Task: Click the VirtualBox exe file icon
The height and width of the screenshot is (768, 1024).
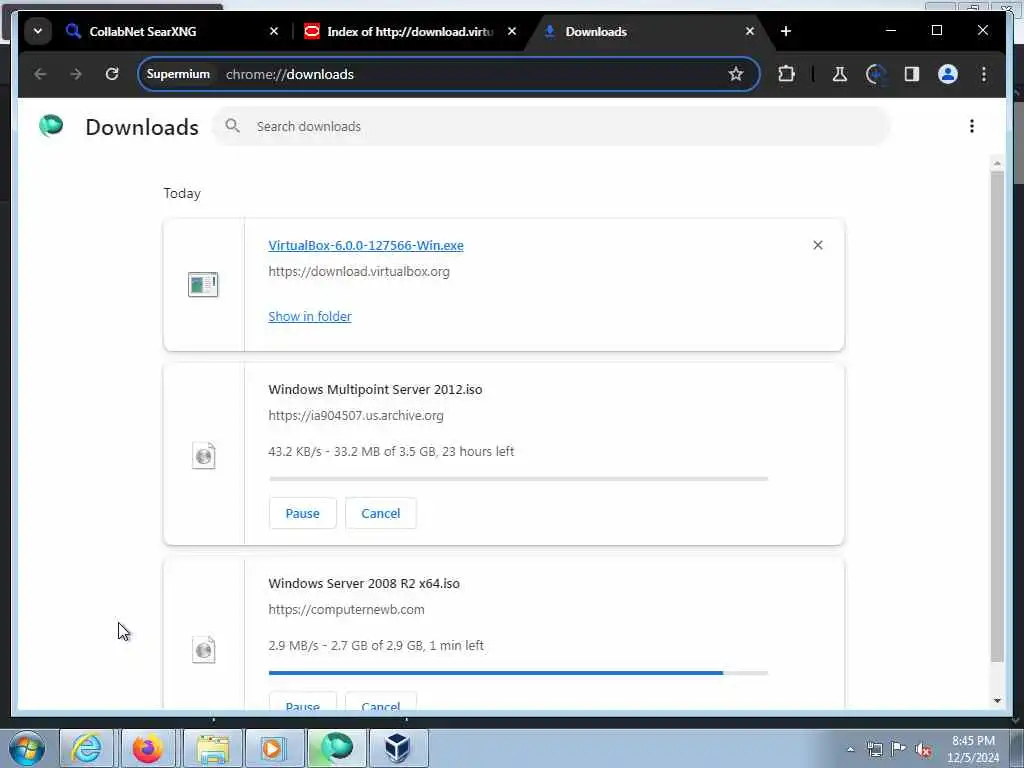Action: point(203,285)
